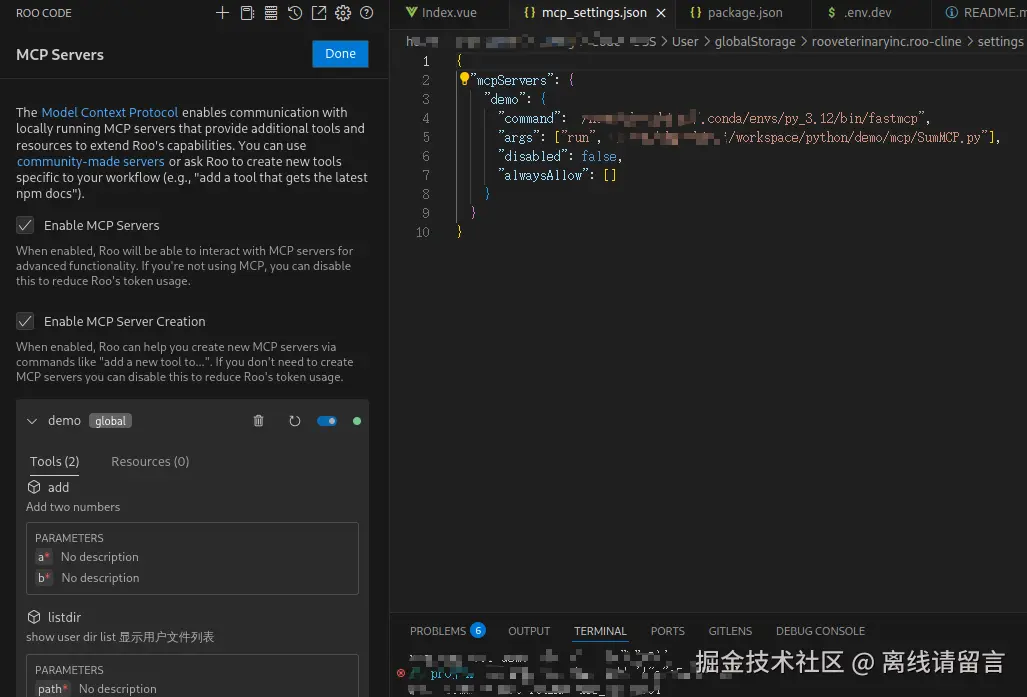The image size is (1027, 697).
Task: Close the mcp_settings.json tab
Action: pyautogui.click(x=662, y=13)
